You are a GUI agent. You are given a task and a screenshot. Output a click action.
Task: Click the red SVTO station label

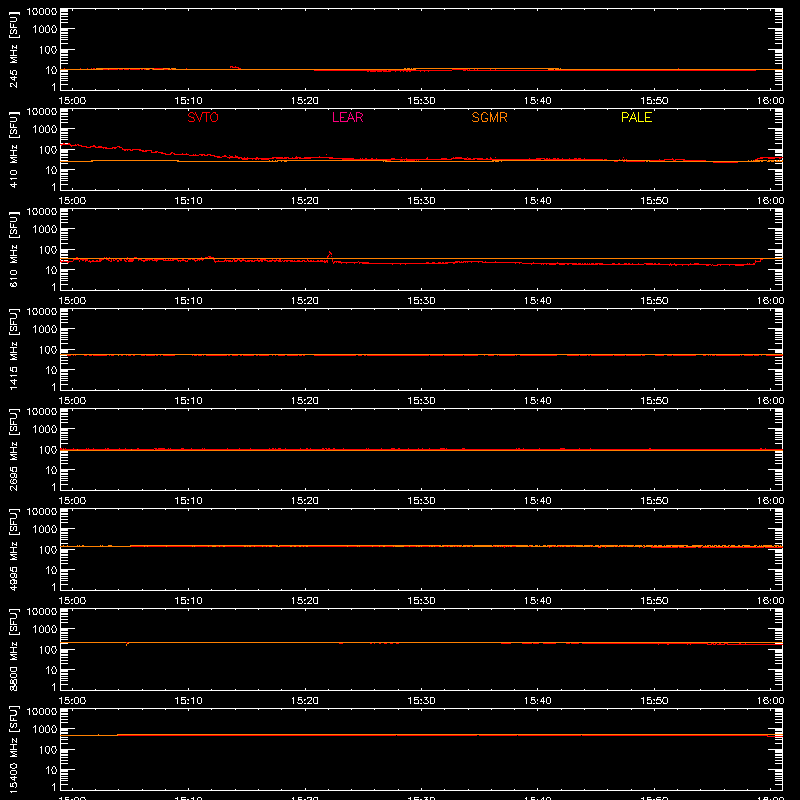[x=203, y=117]
